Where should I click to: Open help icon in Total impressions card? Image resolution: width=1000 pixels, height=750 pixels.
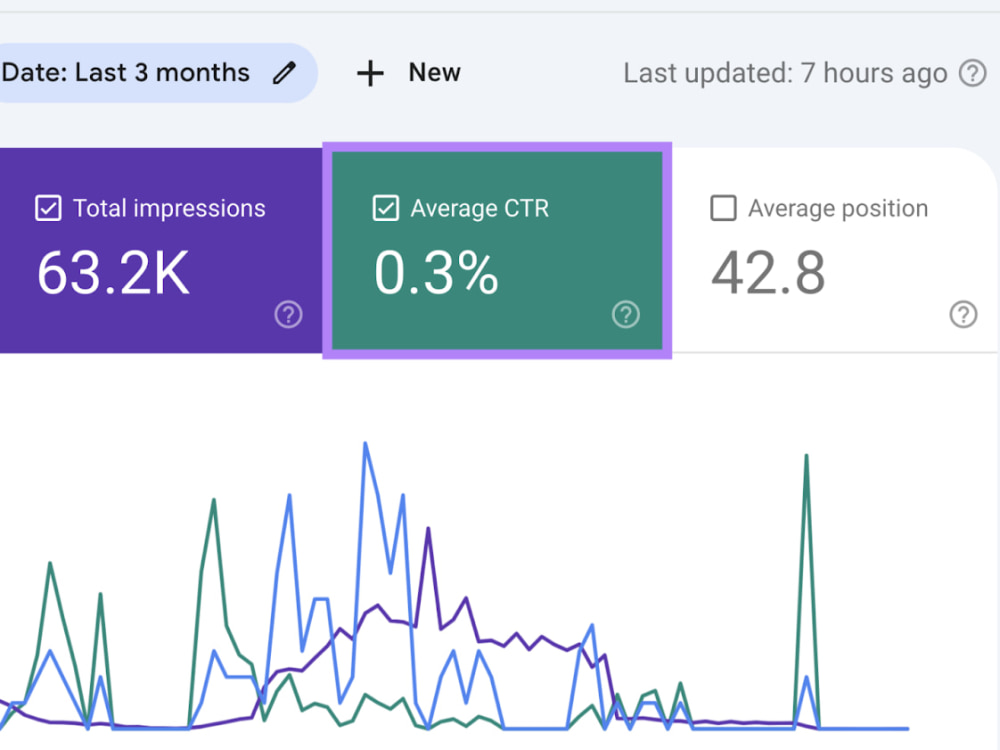pyautogui.click(x=288, y=314)
